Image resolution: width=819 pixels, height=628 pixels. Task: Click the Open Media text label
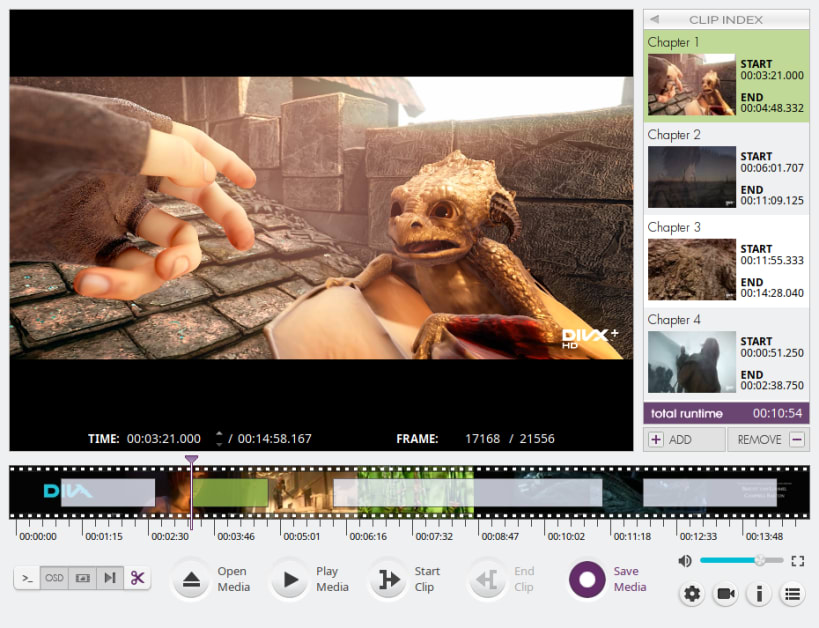point(233,579)
